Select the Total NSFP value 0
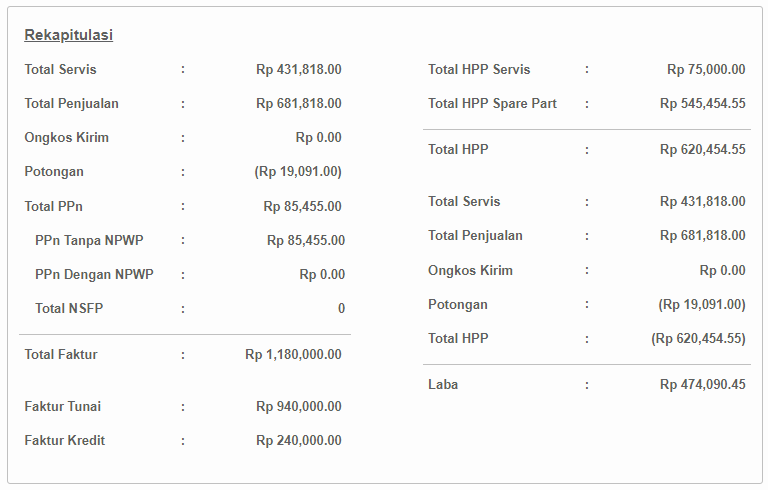The width and height of the screenshot is (768, 490). 341,308
